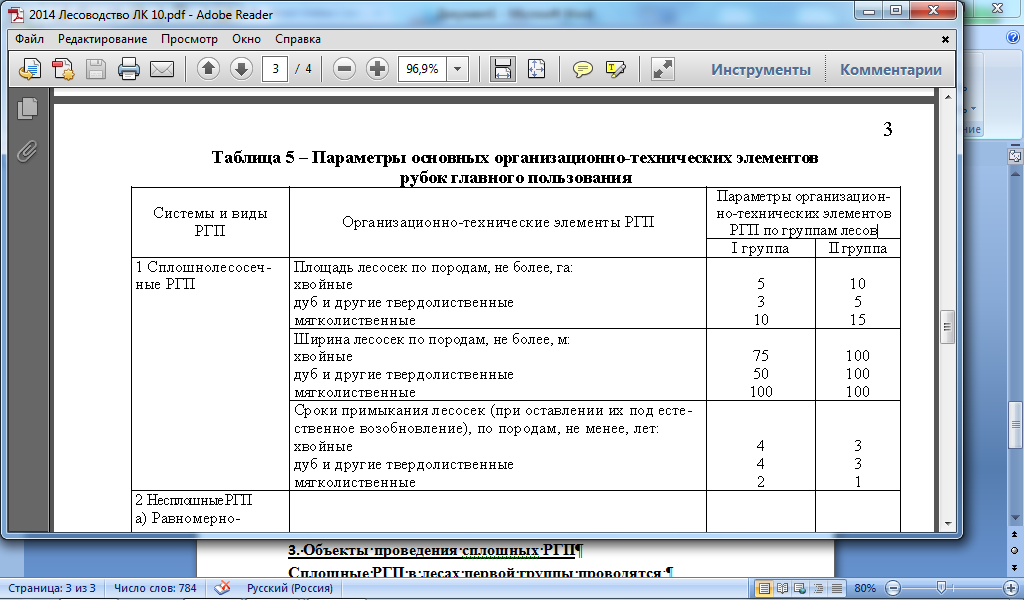
Task: Select Word Outline view icon
Action: pos(818,588)
